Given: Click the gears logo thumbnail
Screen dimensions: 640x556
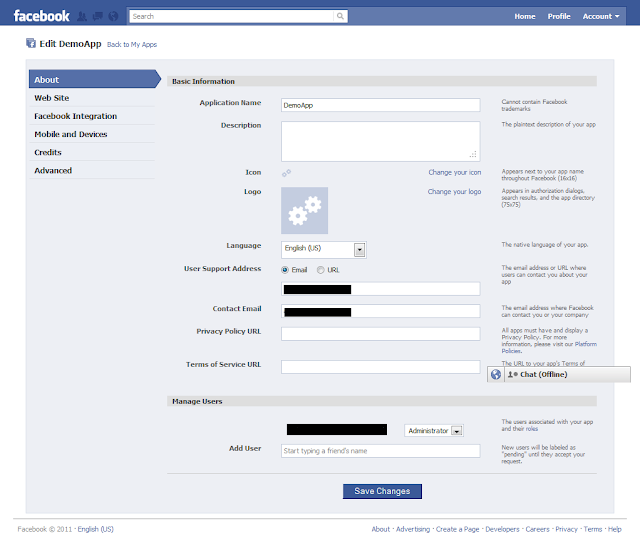Looking at the screenshot, I should click(304, 211).
